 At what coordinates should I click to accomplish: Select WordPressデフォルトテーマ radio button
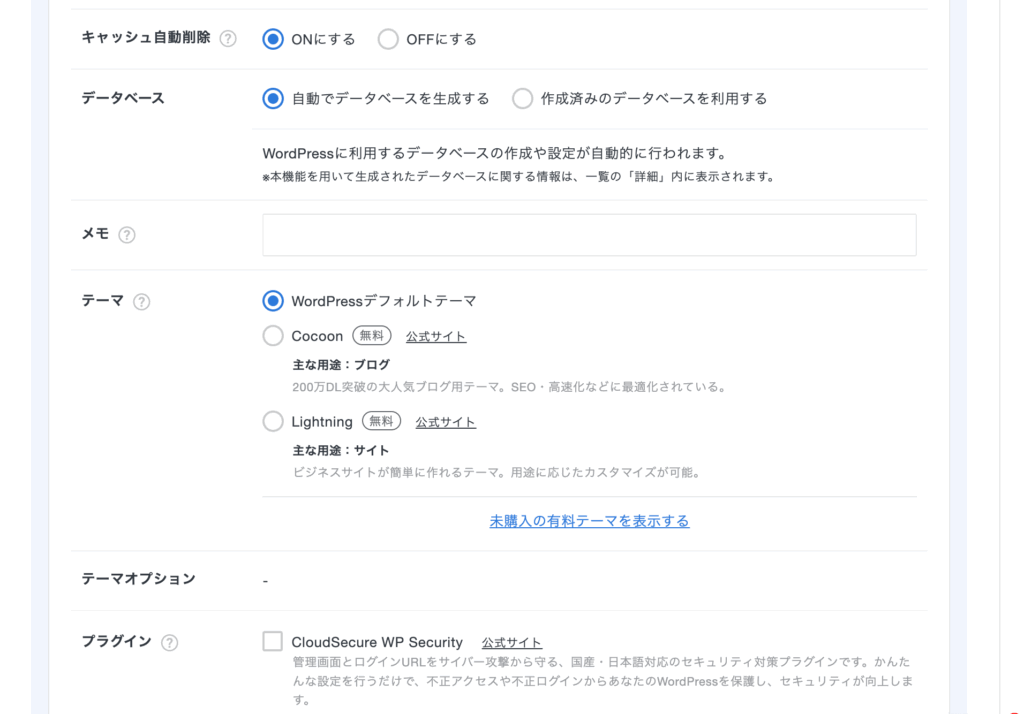273,301
